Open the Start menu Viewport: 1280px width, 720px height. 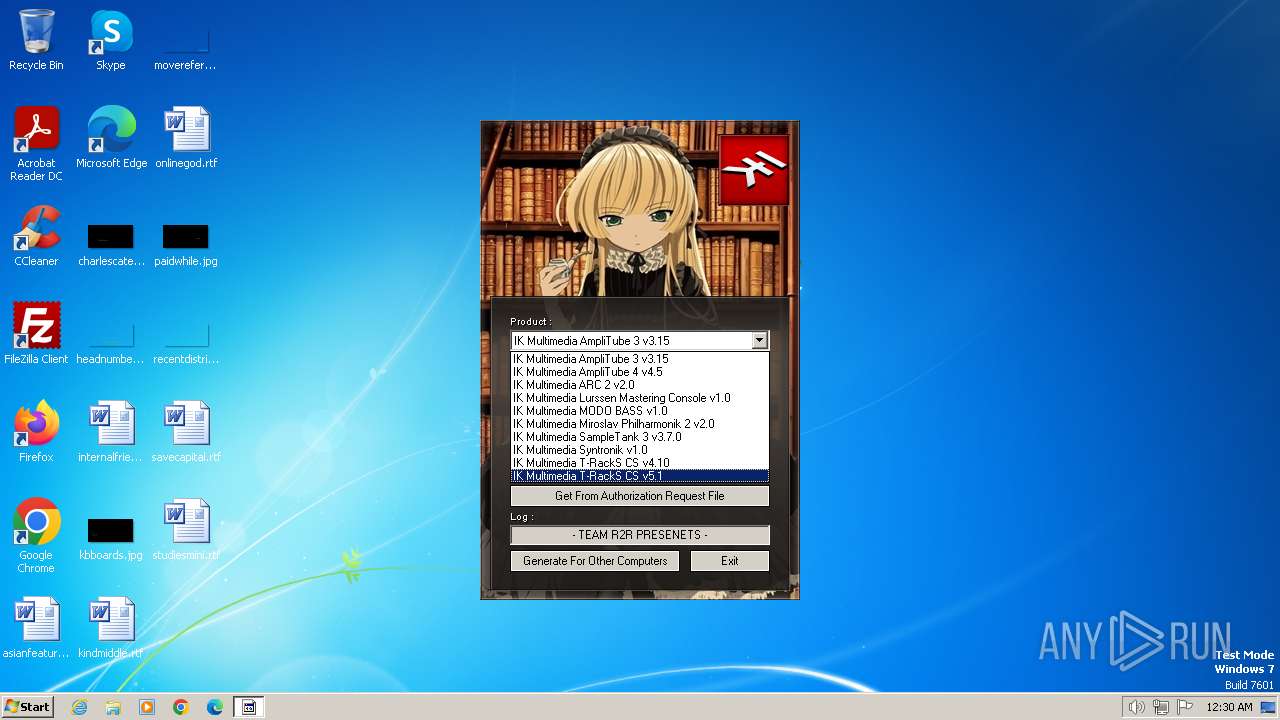point(27,707)
